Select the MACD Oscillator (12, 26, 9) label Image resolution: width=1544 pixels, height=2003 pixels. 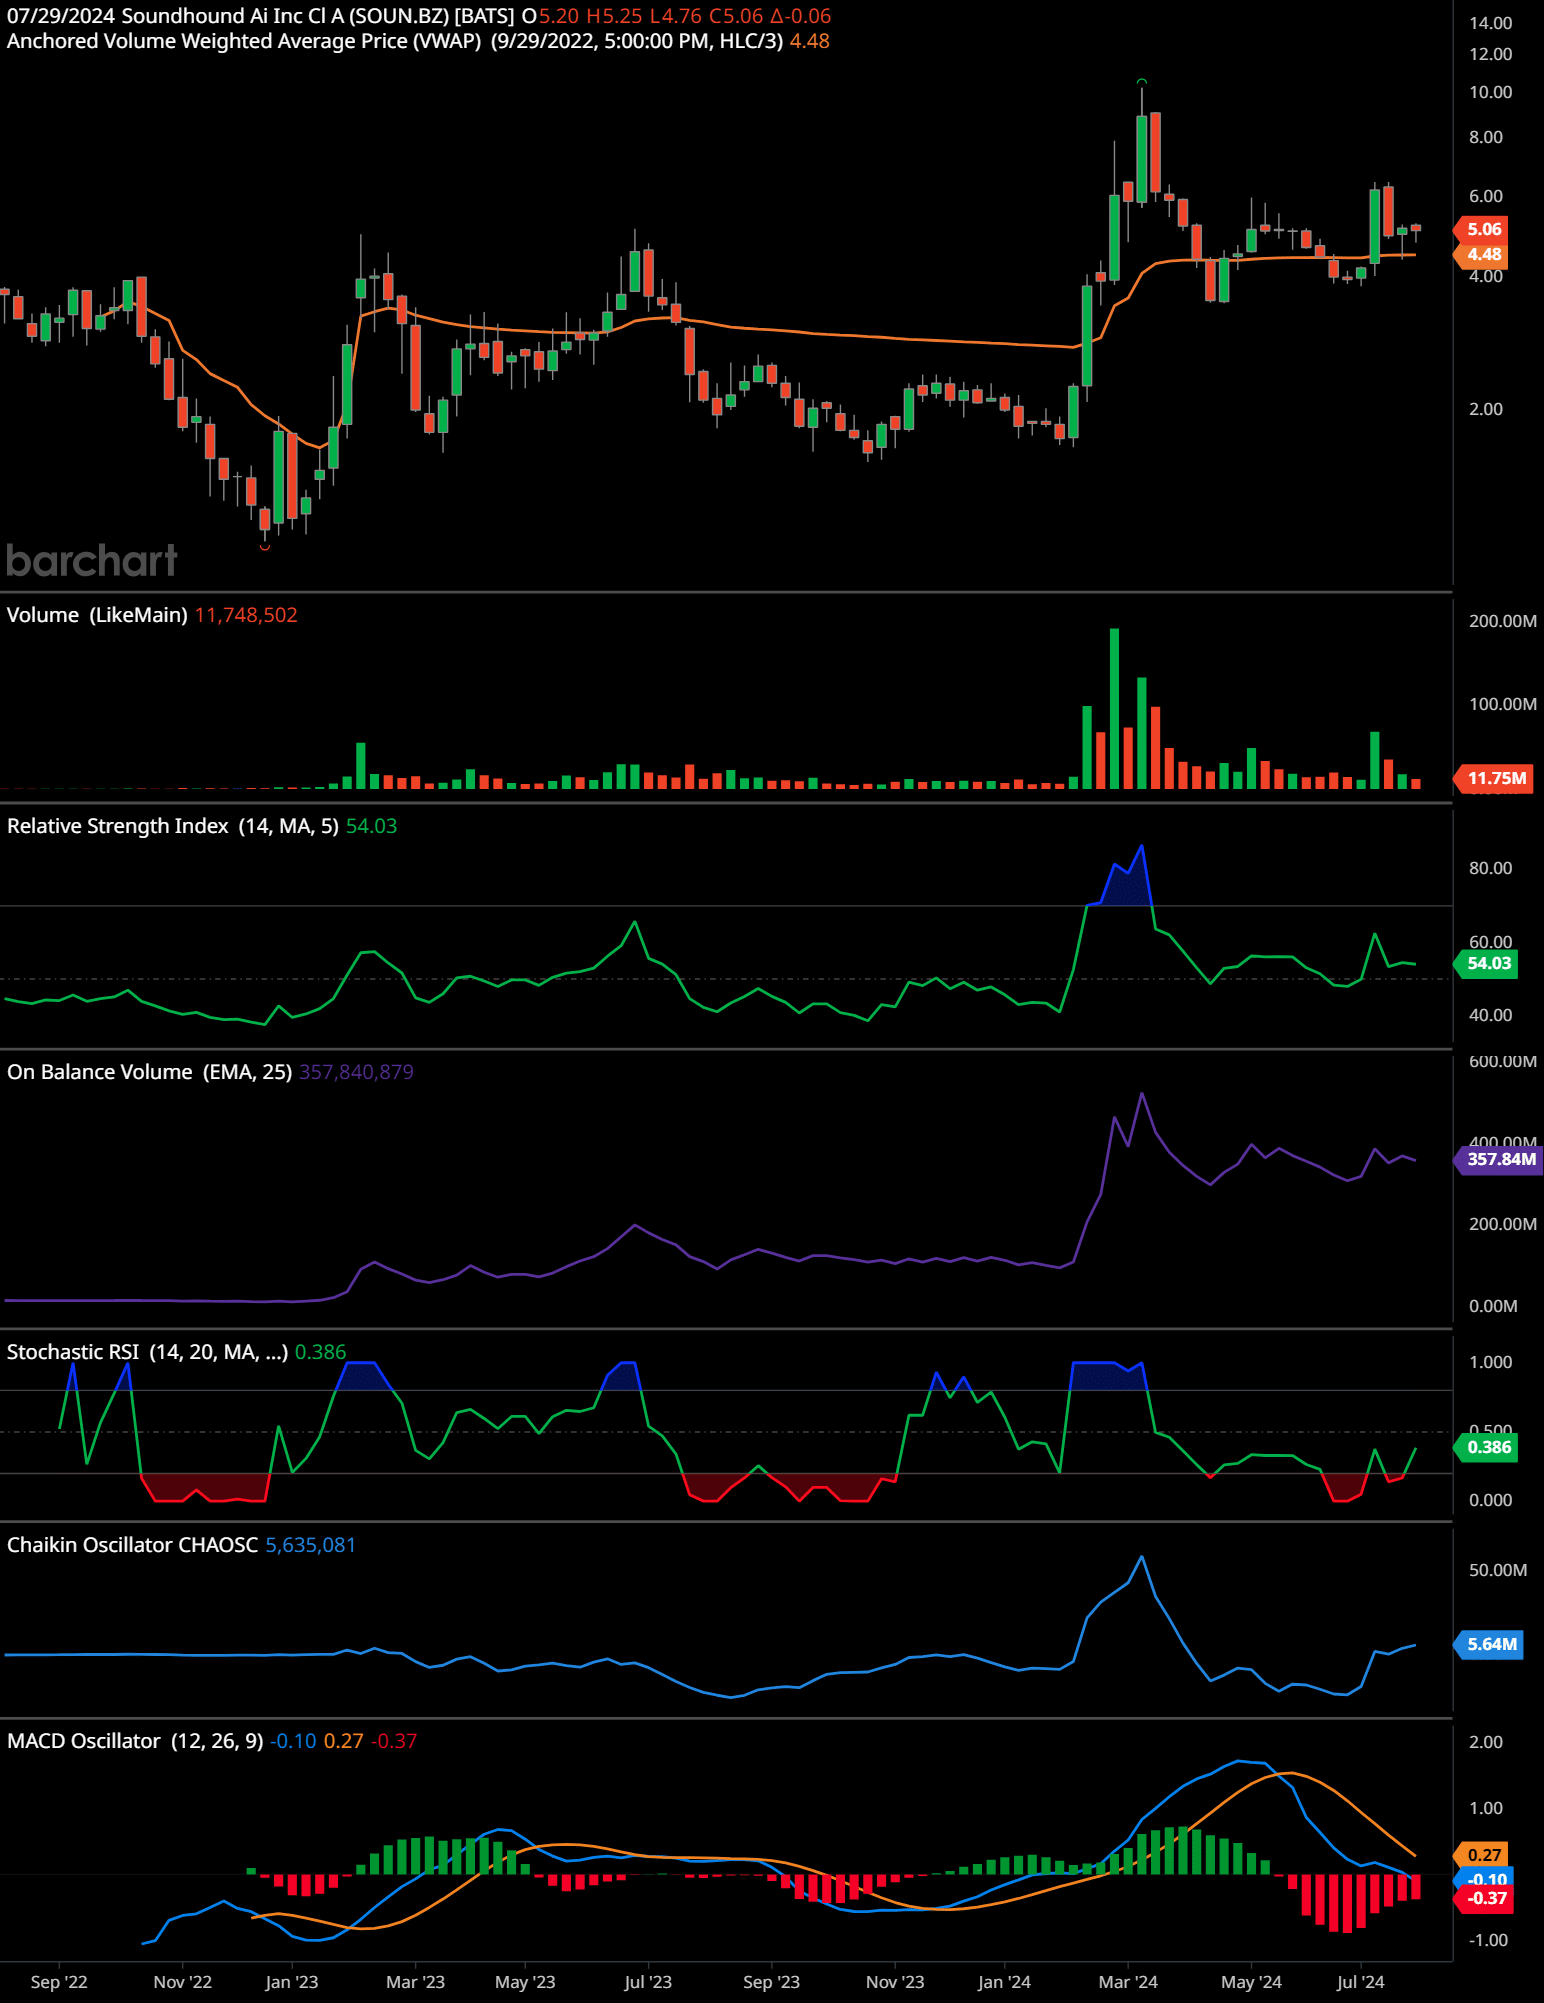click(x=135, y=1741)
